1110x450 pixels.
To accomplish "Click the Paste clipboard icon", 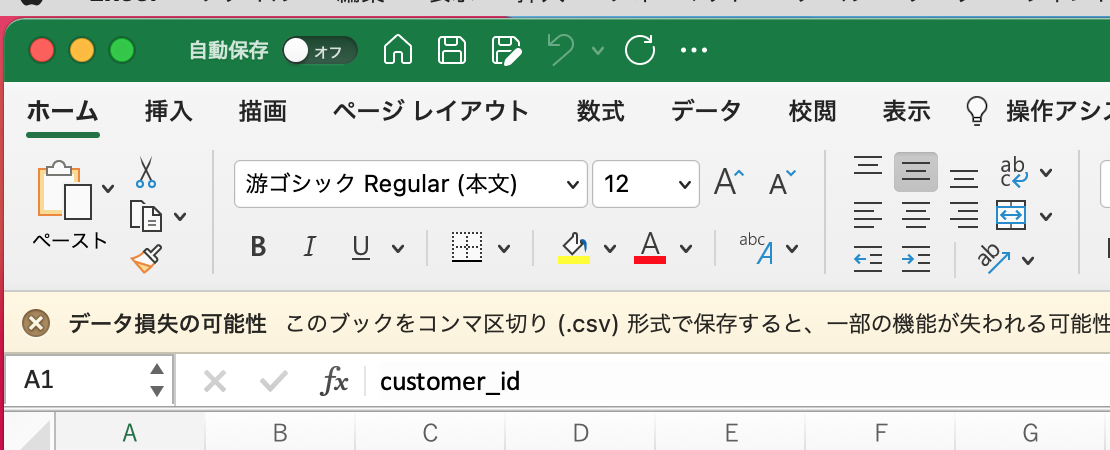I will (65, 190).
